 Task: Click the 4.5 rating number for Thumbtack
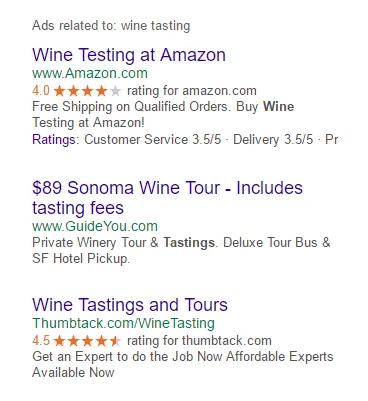coord(41,341)
